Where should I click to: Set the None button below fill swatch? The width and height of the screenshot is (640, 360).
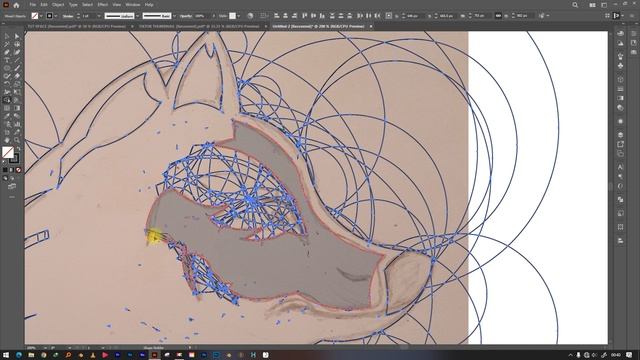18,170
